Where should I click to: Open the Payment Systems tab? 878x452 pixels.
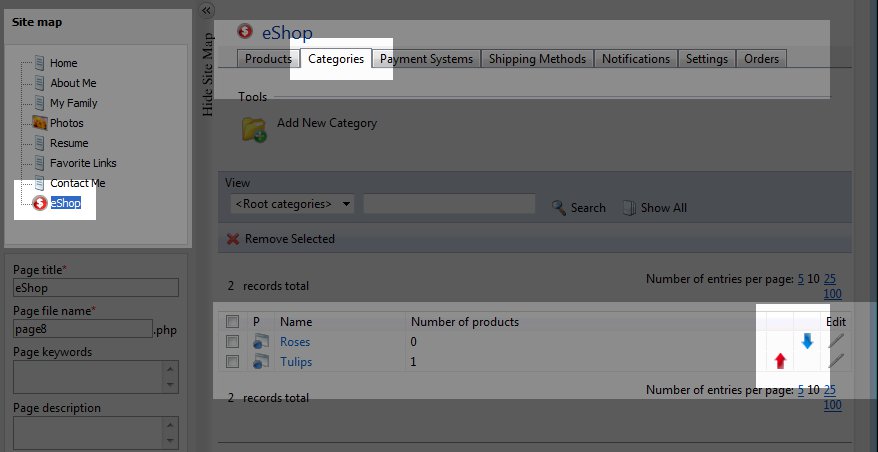(426, 59)
